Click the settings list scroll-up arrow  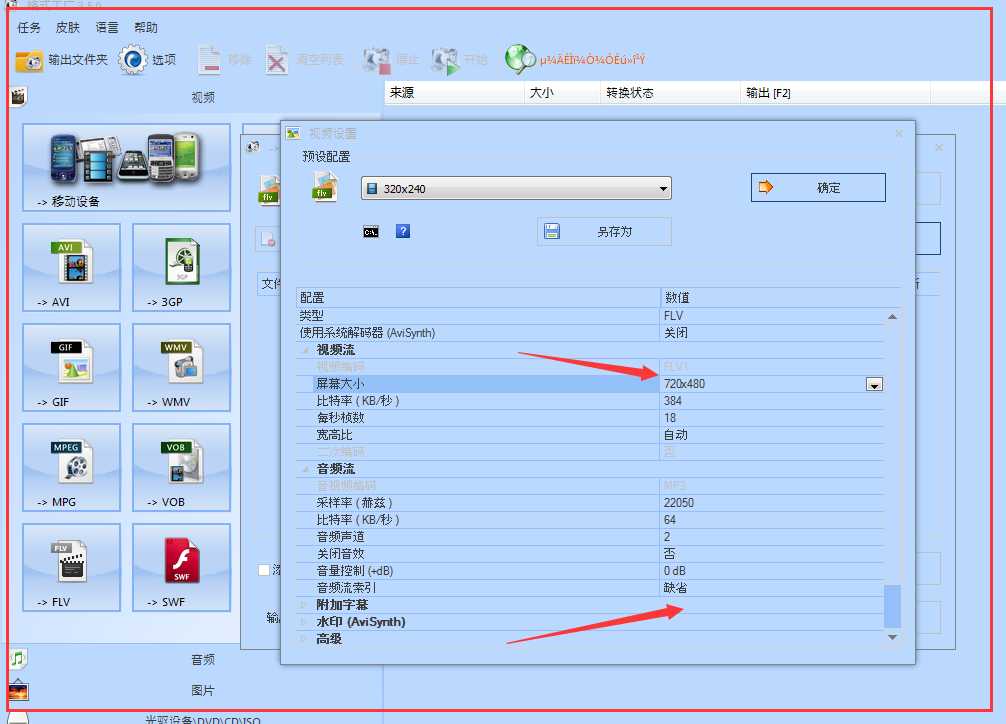[x=892, y=316]
